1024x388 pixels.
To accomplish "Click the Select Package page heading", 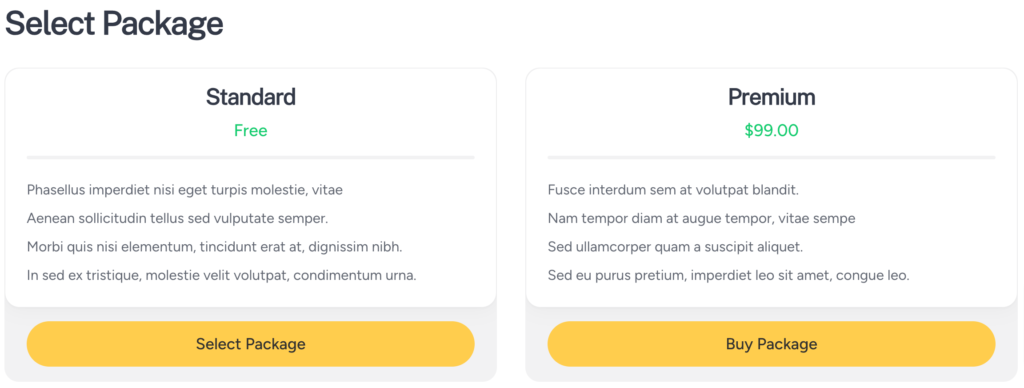I will point(114,24).
